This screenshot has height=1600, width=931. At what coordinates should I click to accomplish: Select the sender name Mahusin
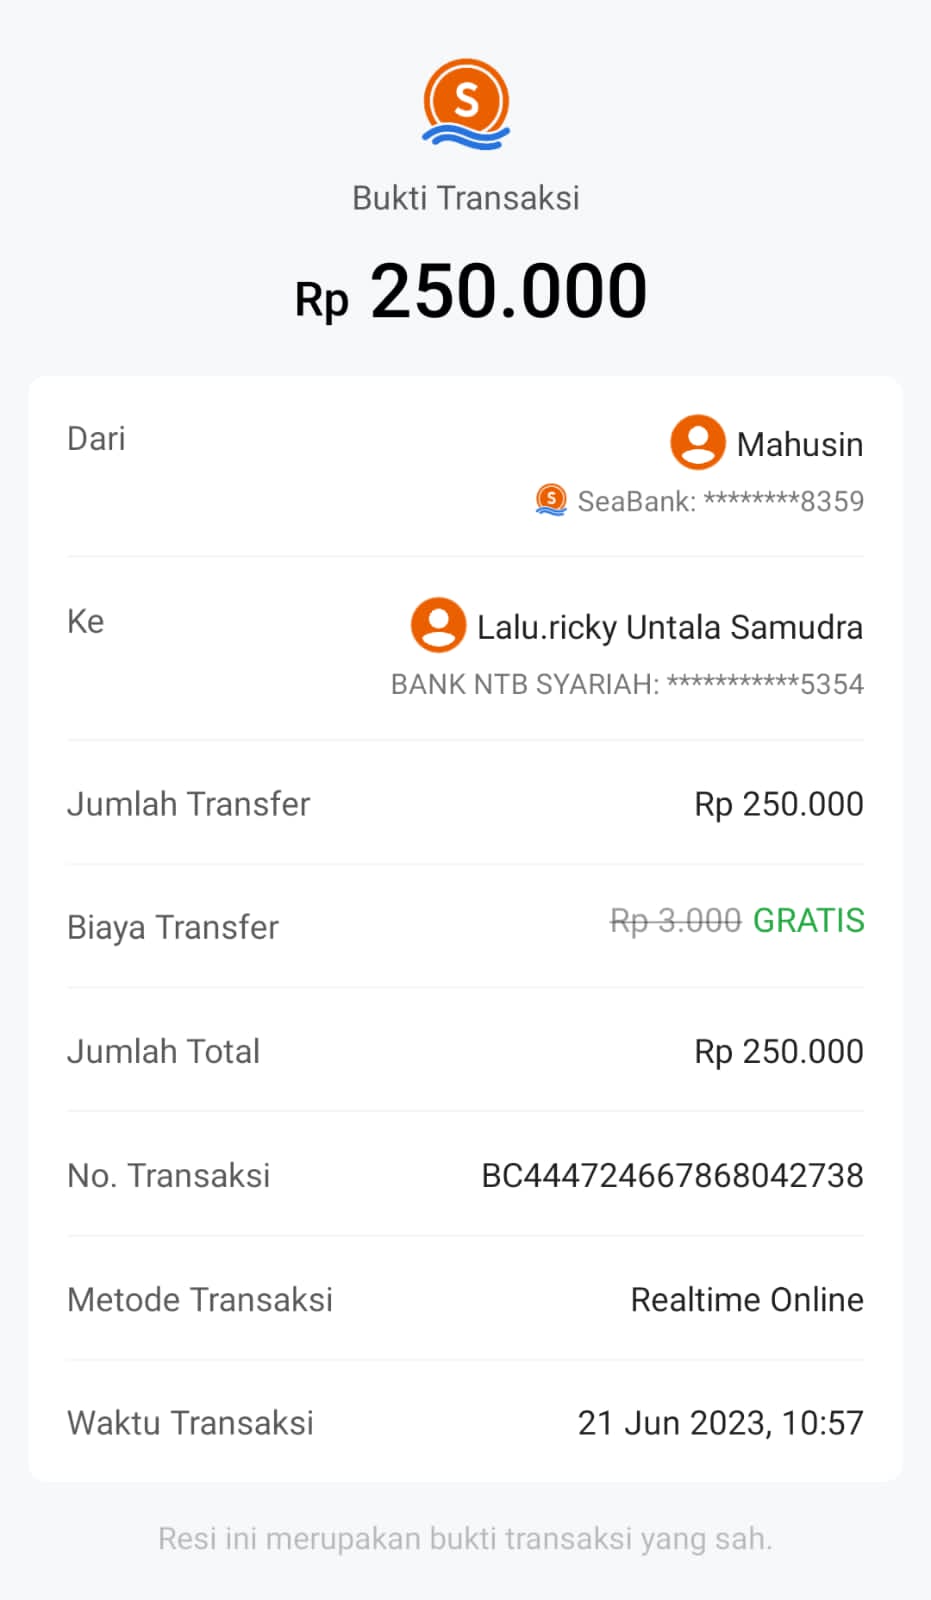[x=799, y=444]
